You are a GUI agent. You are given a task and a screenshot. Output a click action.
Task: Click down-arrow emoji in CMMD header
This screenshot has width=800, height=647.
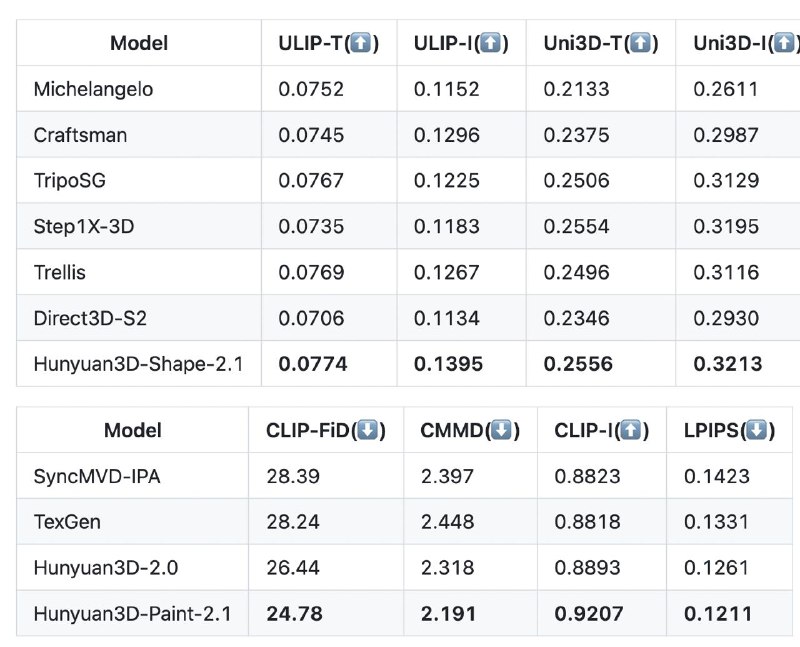coord(502,430)
